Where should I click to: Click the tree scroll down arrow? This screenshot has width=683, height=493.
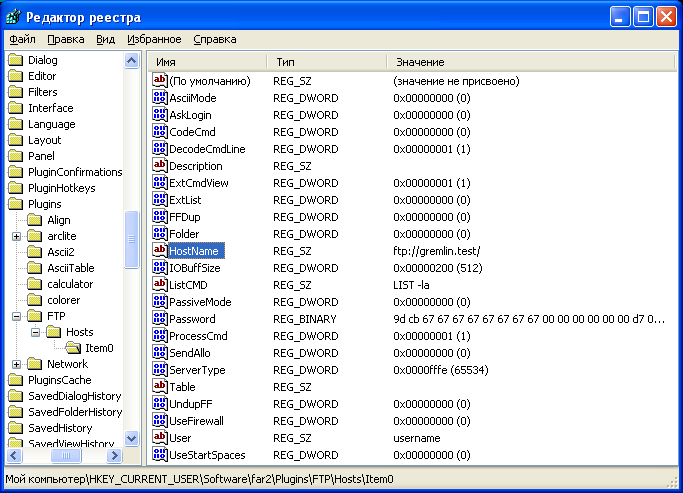coord(131,438)
